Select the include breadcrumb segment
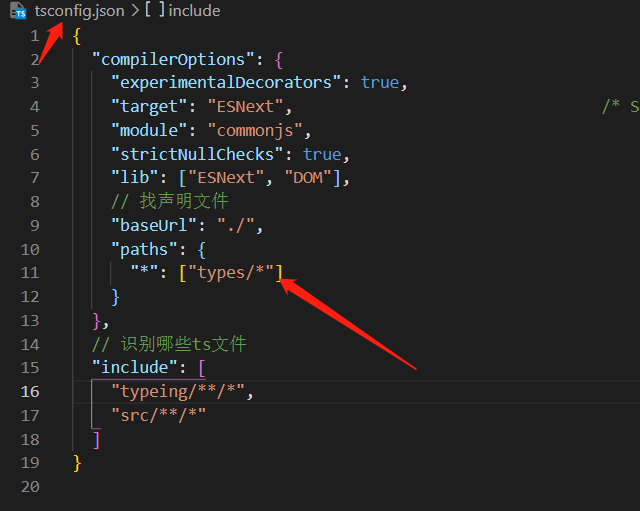The width and height of the screenshot is (640, 511). point(194,11)
